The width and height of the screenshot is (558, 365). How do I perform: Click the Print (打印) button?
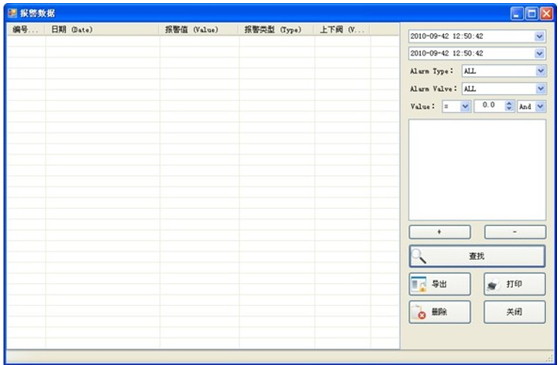pos(514,284)
